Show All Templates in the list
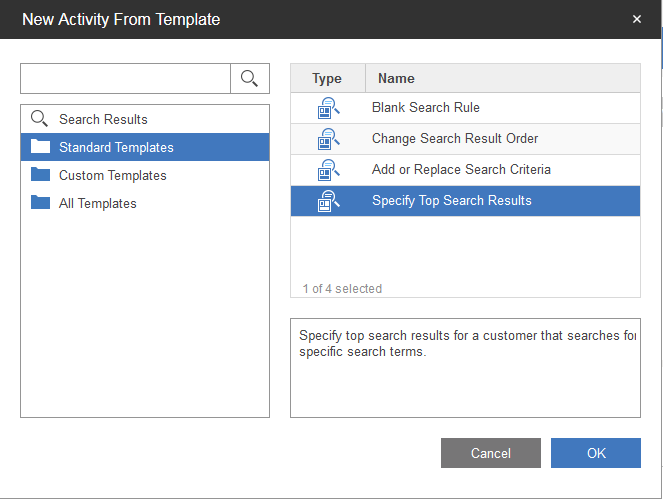663x499 pixels. 98,203
